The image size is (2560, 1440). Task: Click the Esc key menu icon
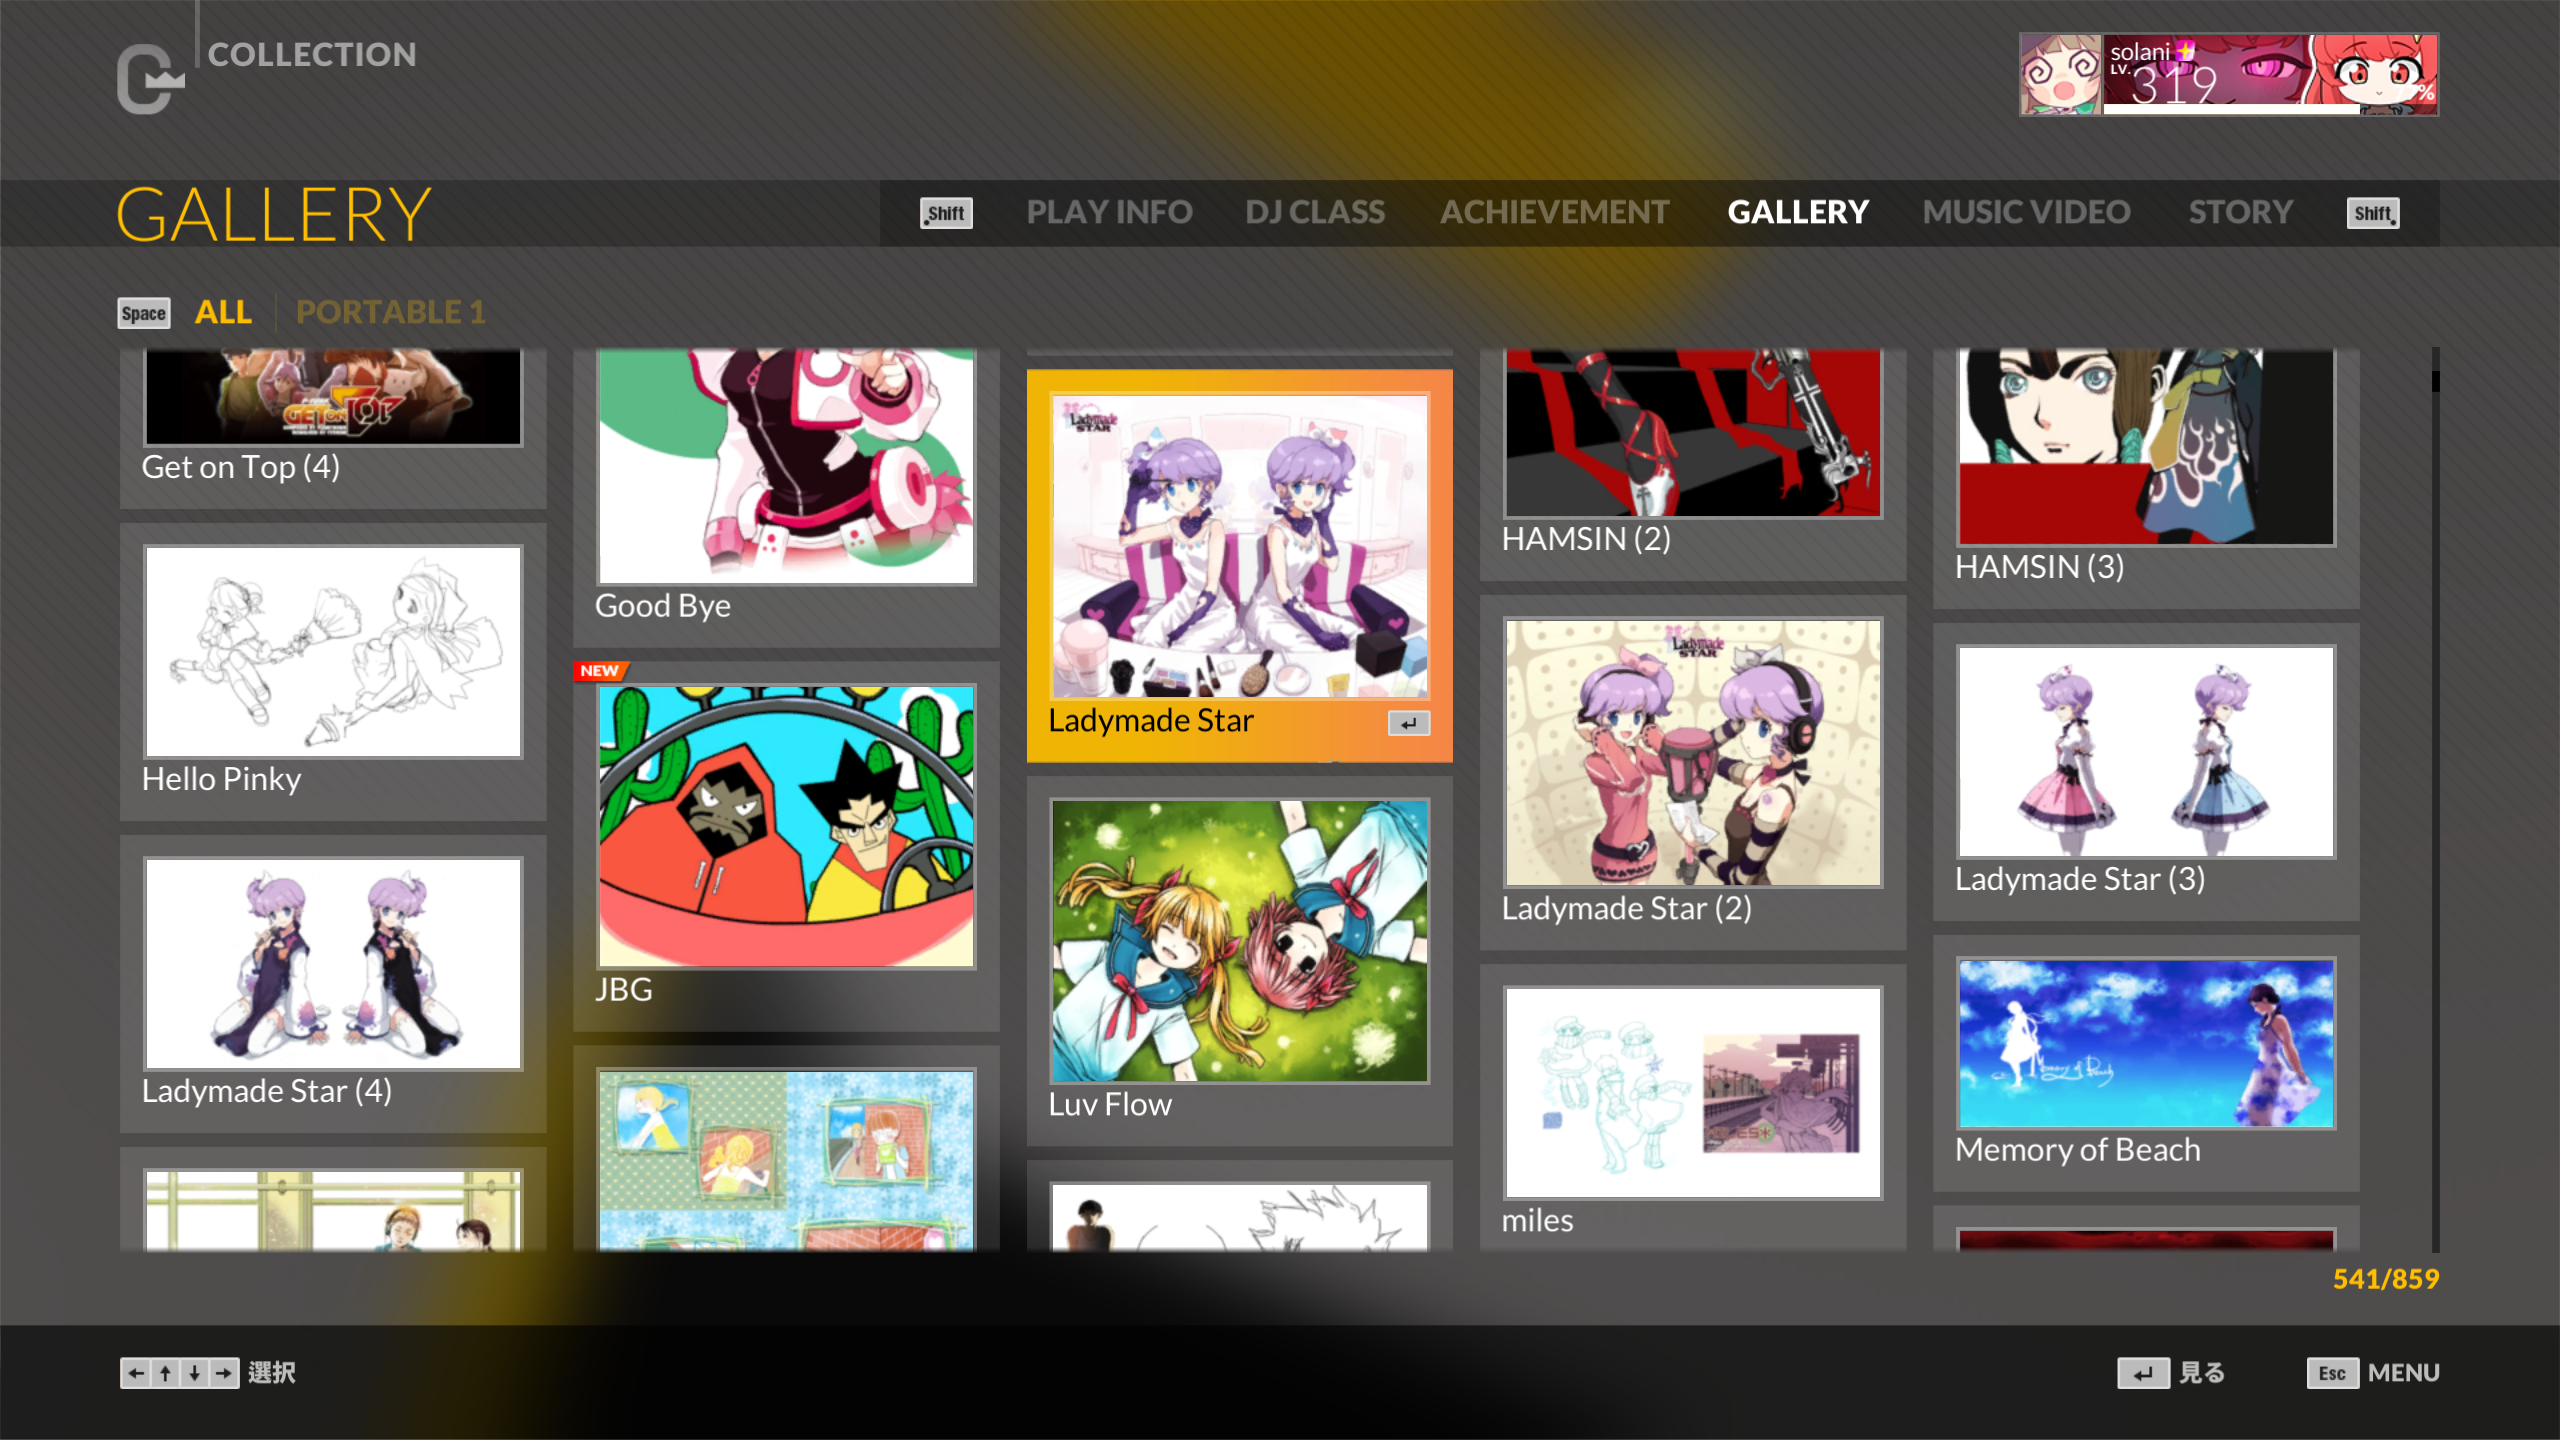pos(2331,1373)
